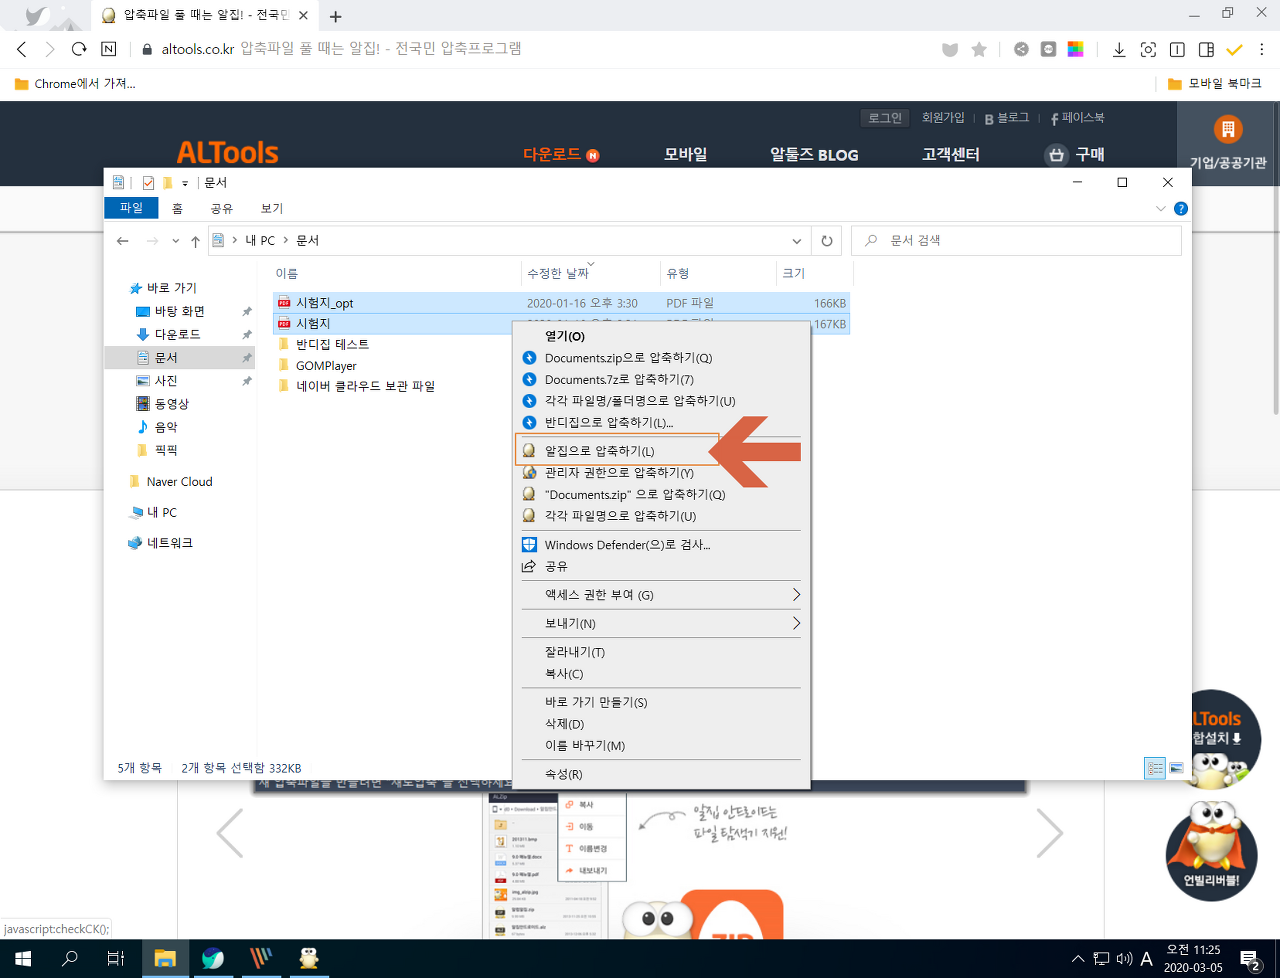Go back in the browser

pyautogui.click(x=22, y=49)
